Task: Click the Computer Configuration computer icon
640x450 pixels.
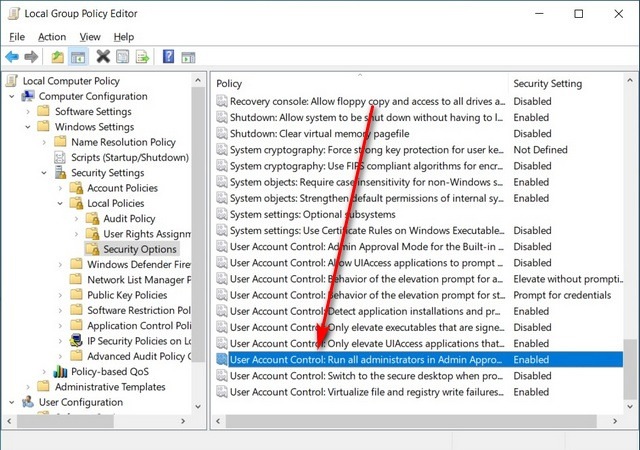Action: (28, 96)
